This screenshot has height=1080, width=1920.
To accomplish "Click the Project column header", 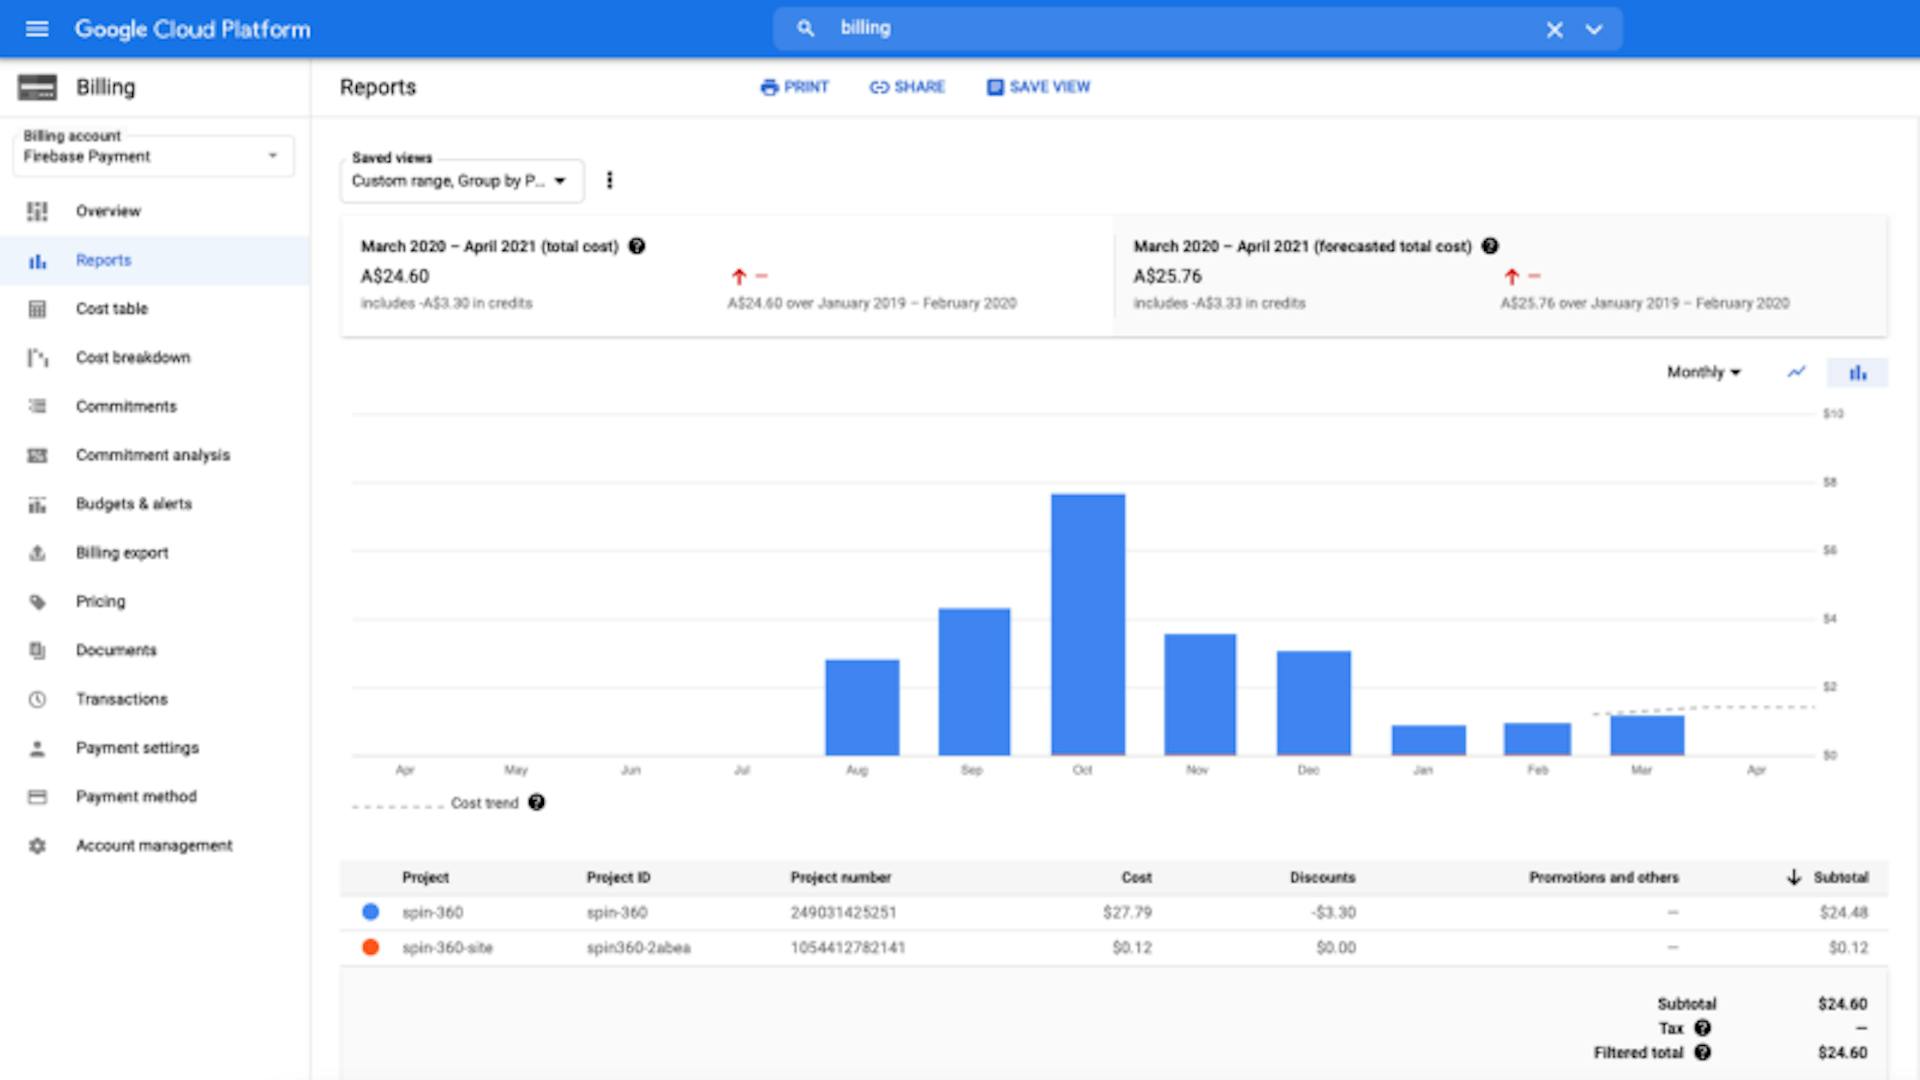I will pyautogui.click(x=426, y=877).
